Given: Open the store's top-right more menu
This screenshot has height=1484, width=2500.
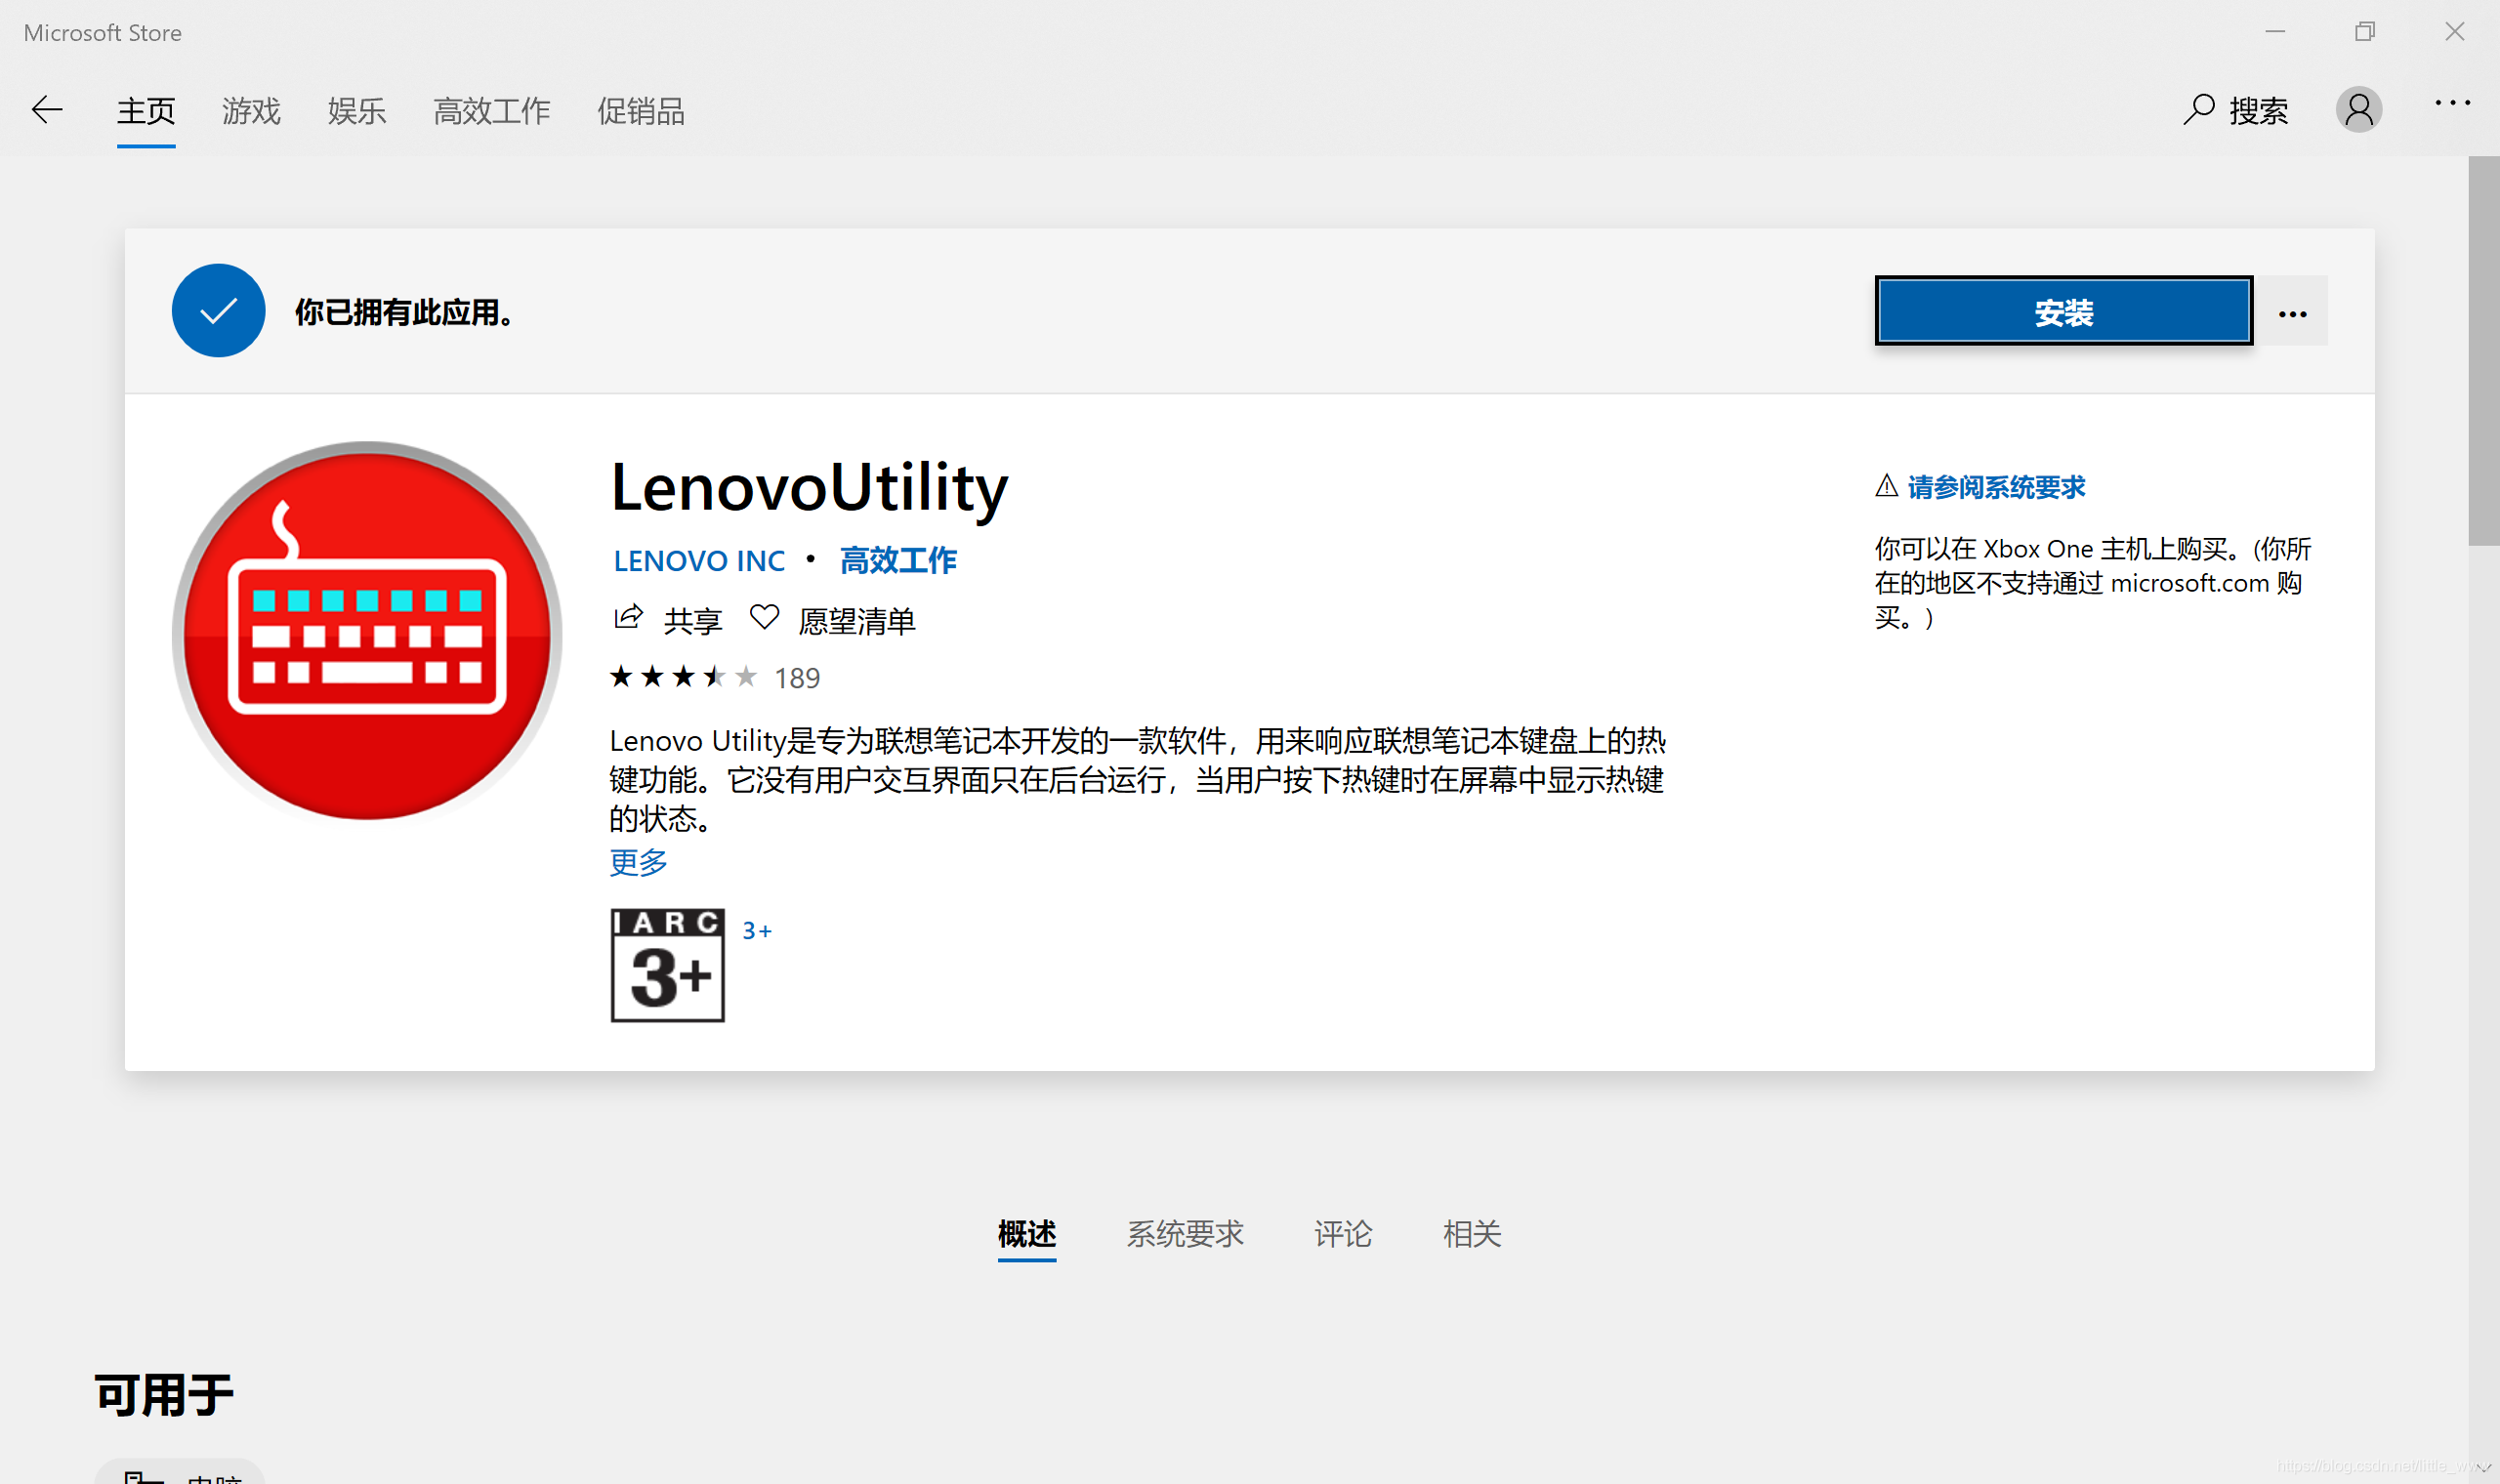Looking at the screenshot, I should tap(2453, 103).
